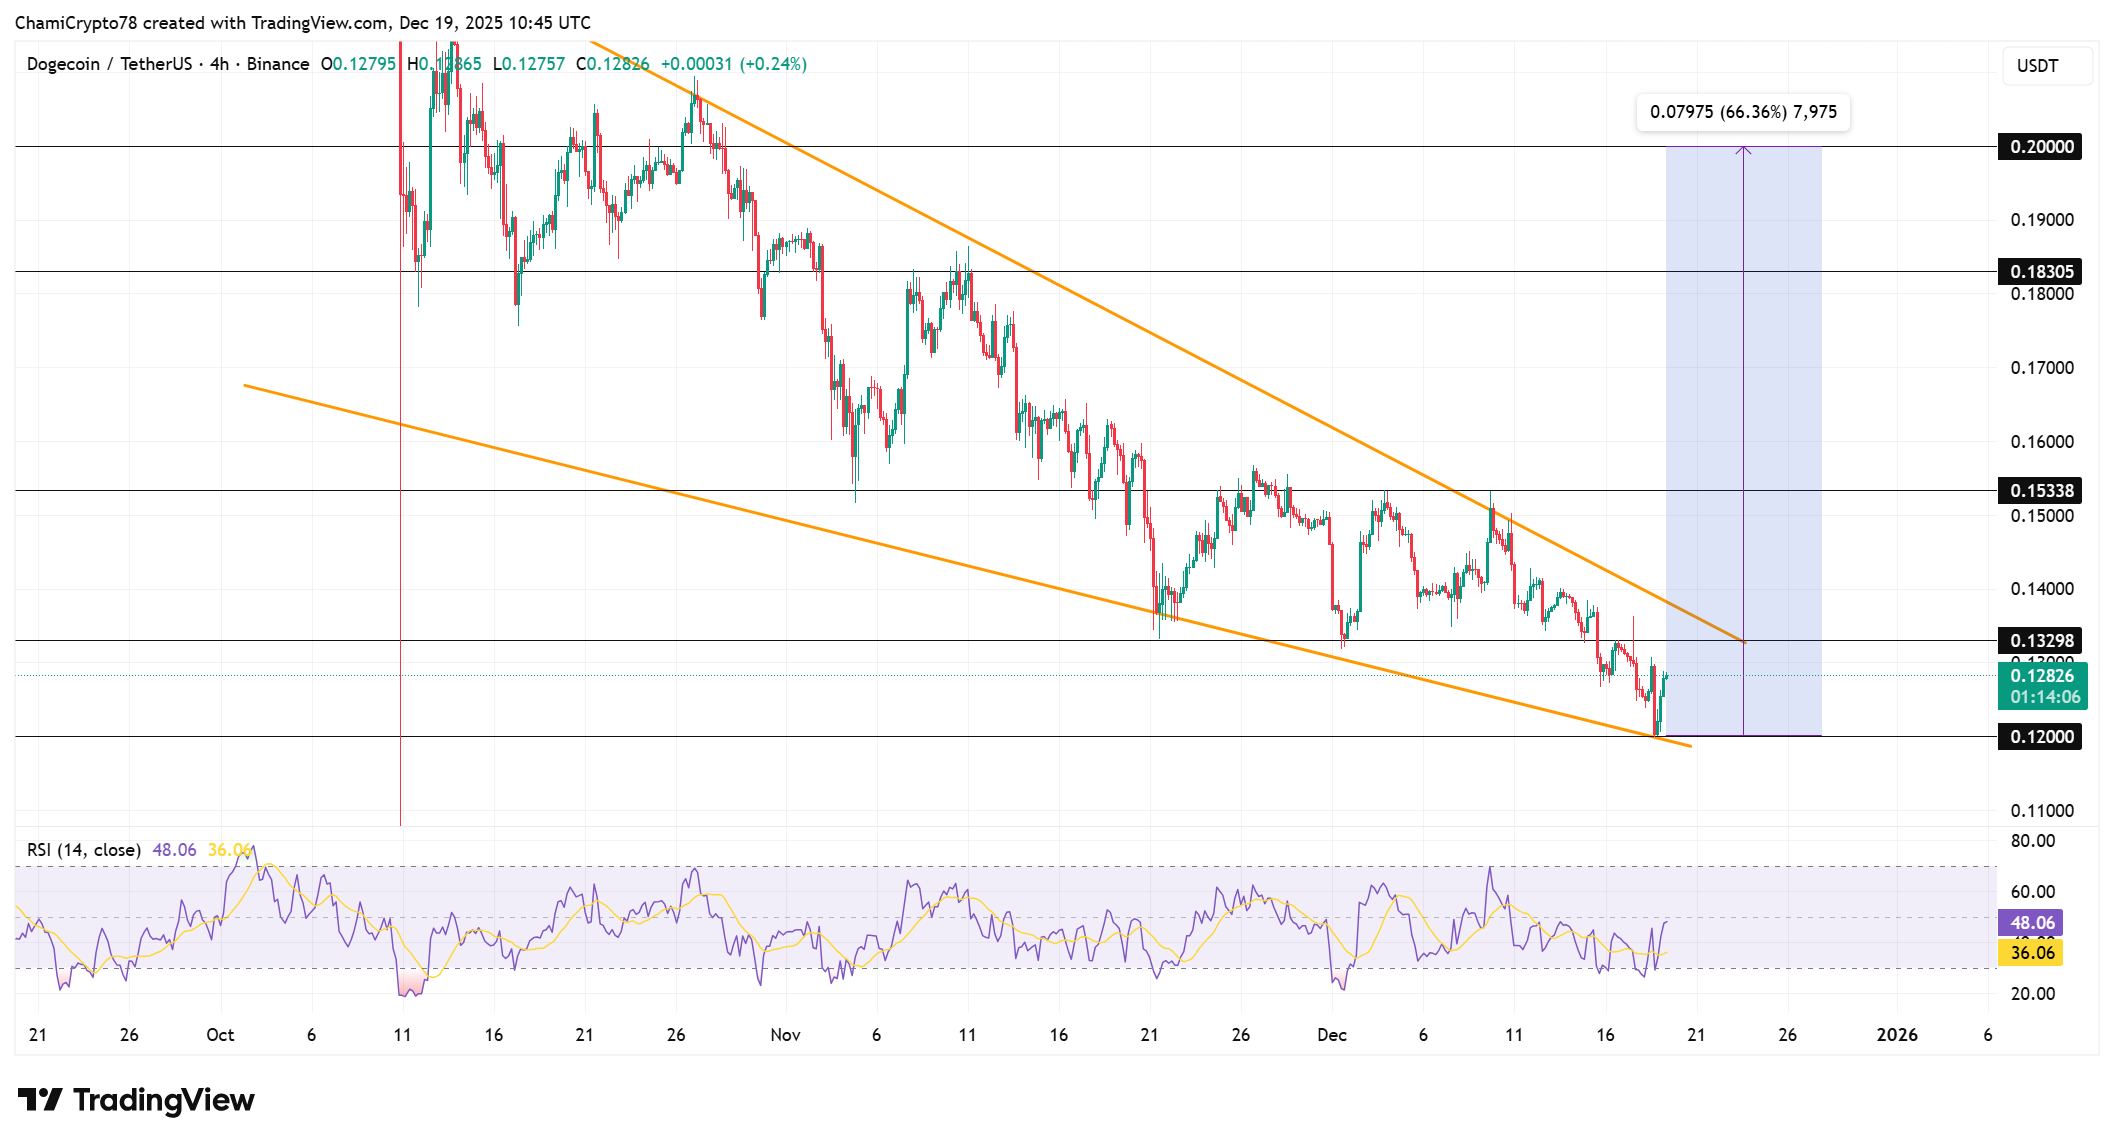The height and width of the screenshot is (1145, 2114).
Task: Select the 0.15338 price level label
Action: coord(2040,491)
